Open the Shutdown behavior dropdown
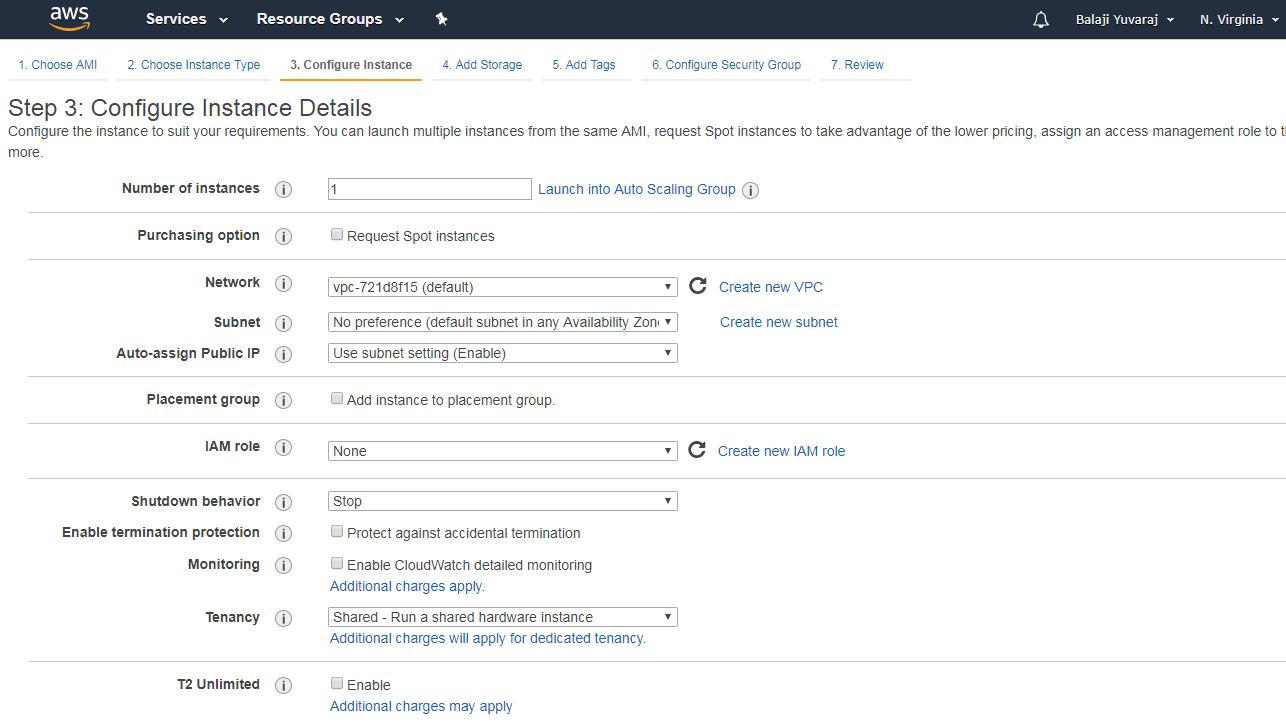The image size is (1286, 724). coord(502,501)
